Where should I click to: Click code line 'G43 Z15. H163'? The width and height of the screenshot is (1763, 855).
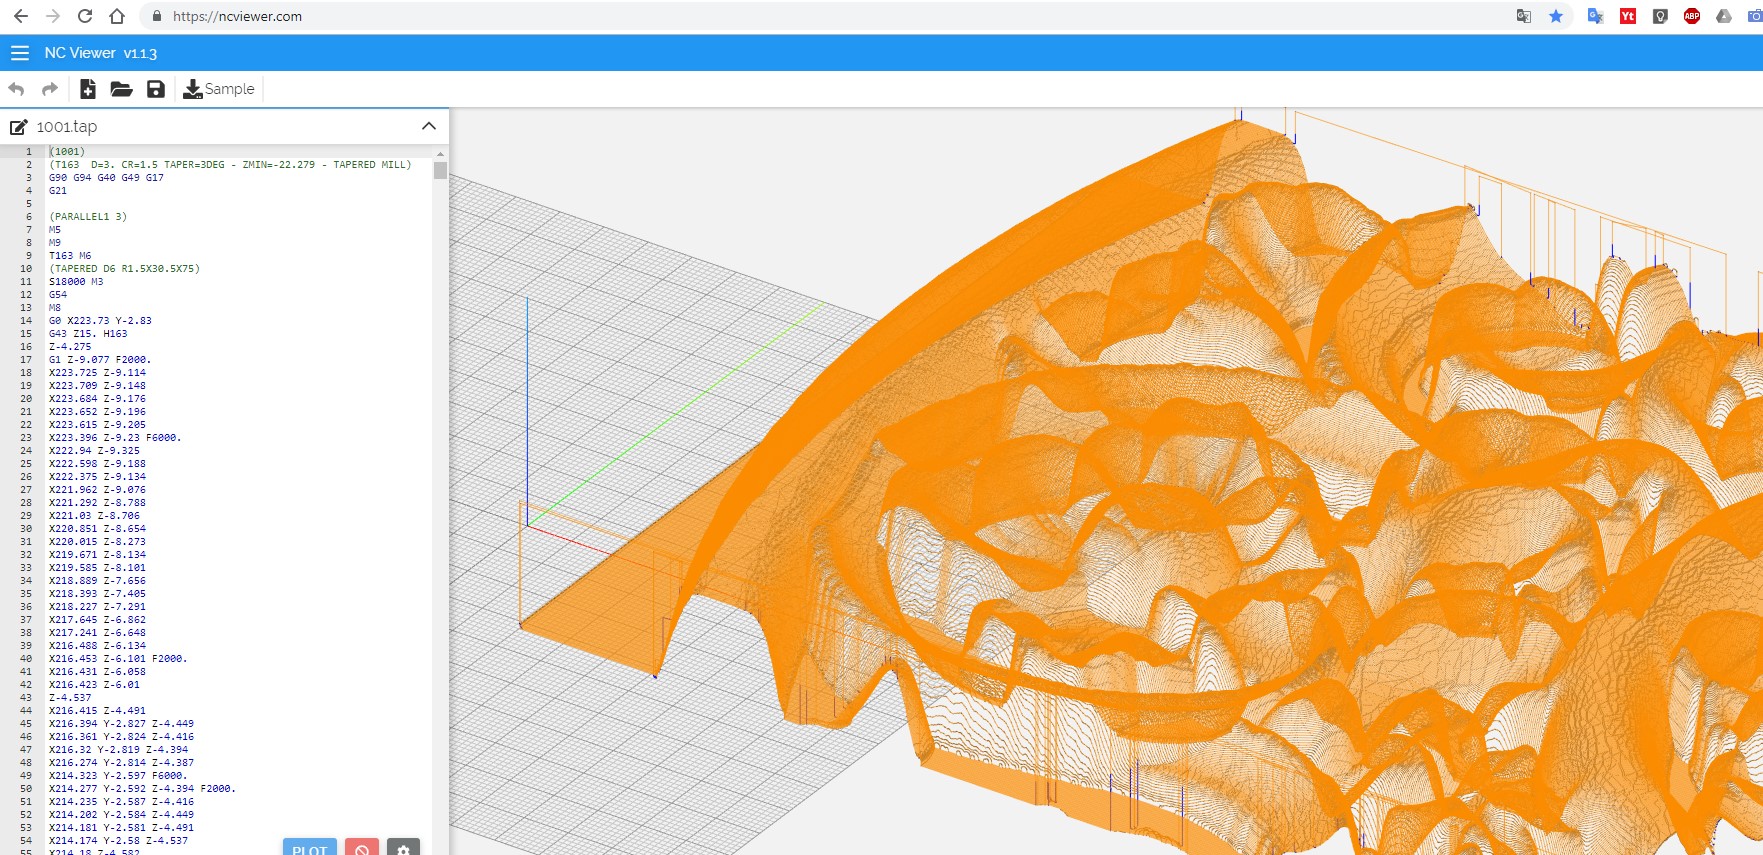click(x=88, y=334)
